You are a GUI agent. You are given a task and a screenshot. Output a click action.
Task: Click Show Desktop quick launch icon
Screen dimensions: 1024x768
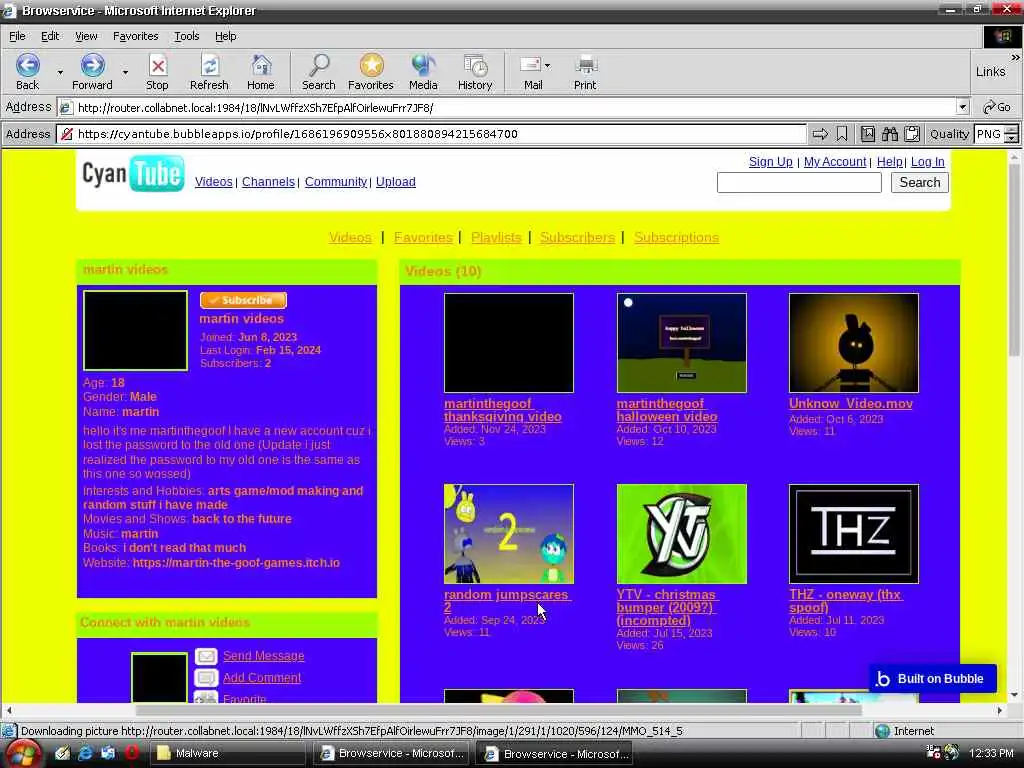[108, 753]
